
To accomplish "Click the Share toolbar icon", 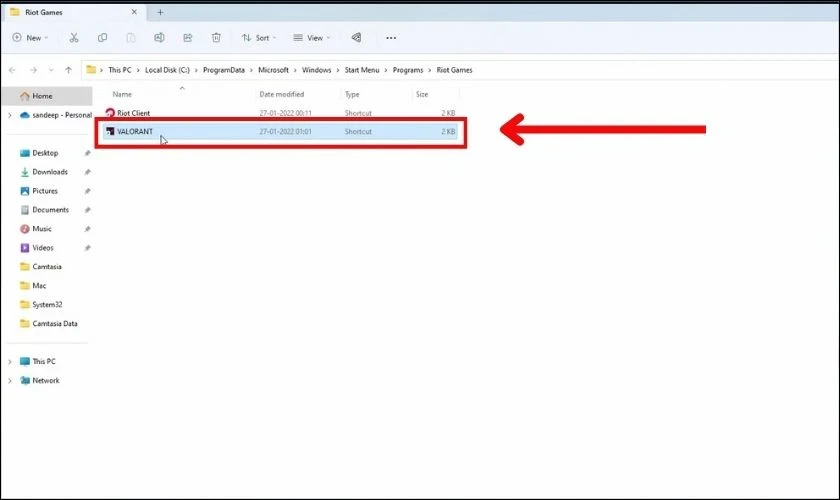I will tap(188, 38).
